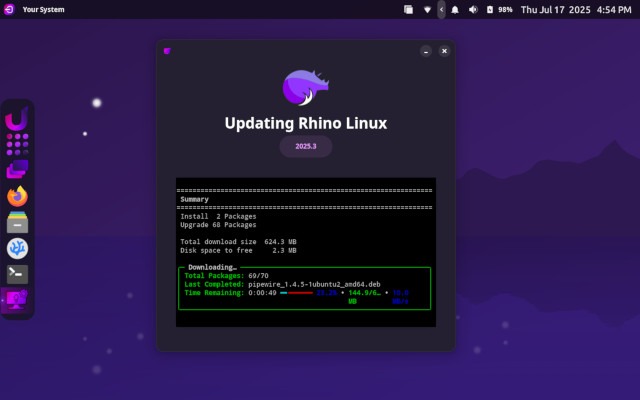Click the battery icon in panel
Image resolution: width=640 pixels, height=400 pixels.
[490, 9]
